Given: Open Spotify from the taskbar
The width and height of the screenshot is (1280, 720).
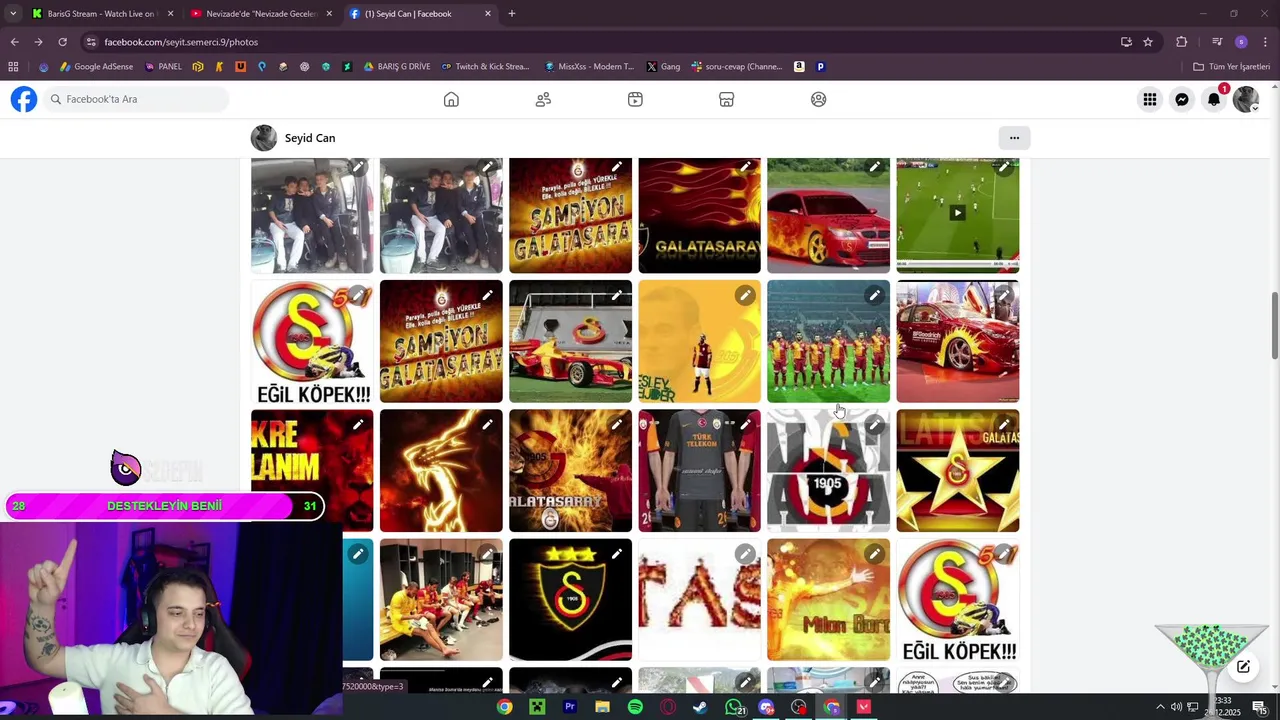Looking at the screenshot, I should coord(635,707).
